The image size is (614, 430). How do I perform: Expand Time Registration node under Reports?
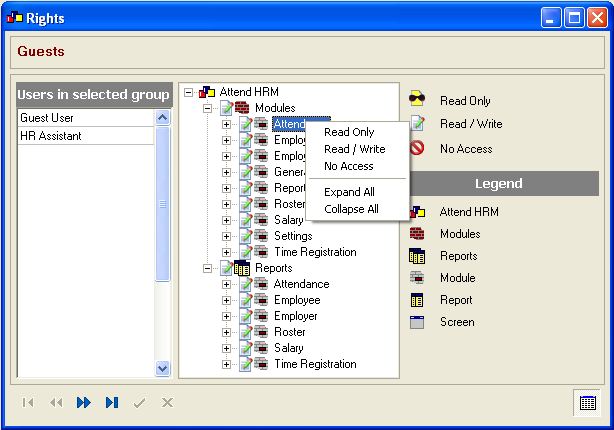(226, 364)
